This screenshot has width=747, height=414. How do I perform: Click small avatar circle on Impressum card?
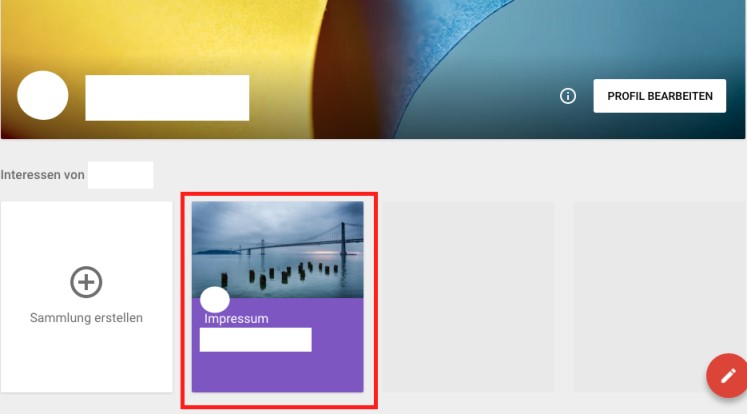click(x=215, y=300)
